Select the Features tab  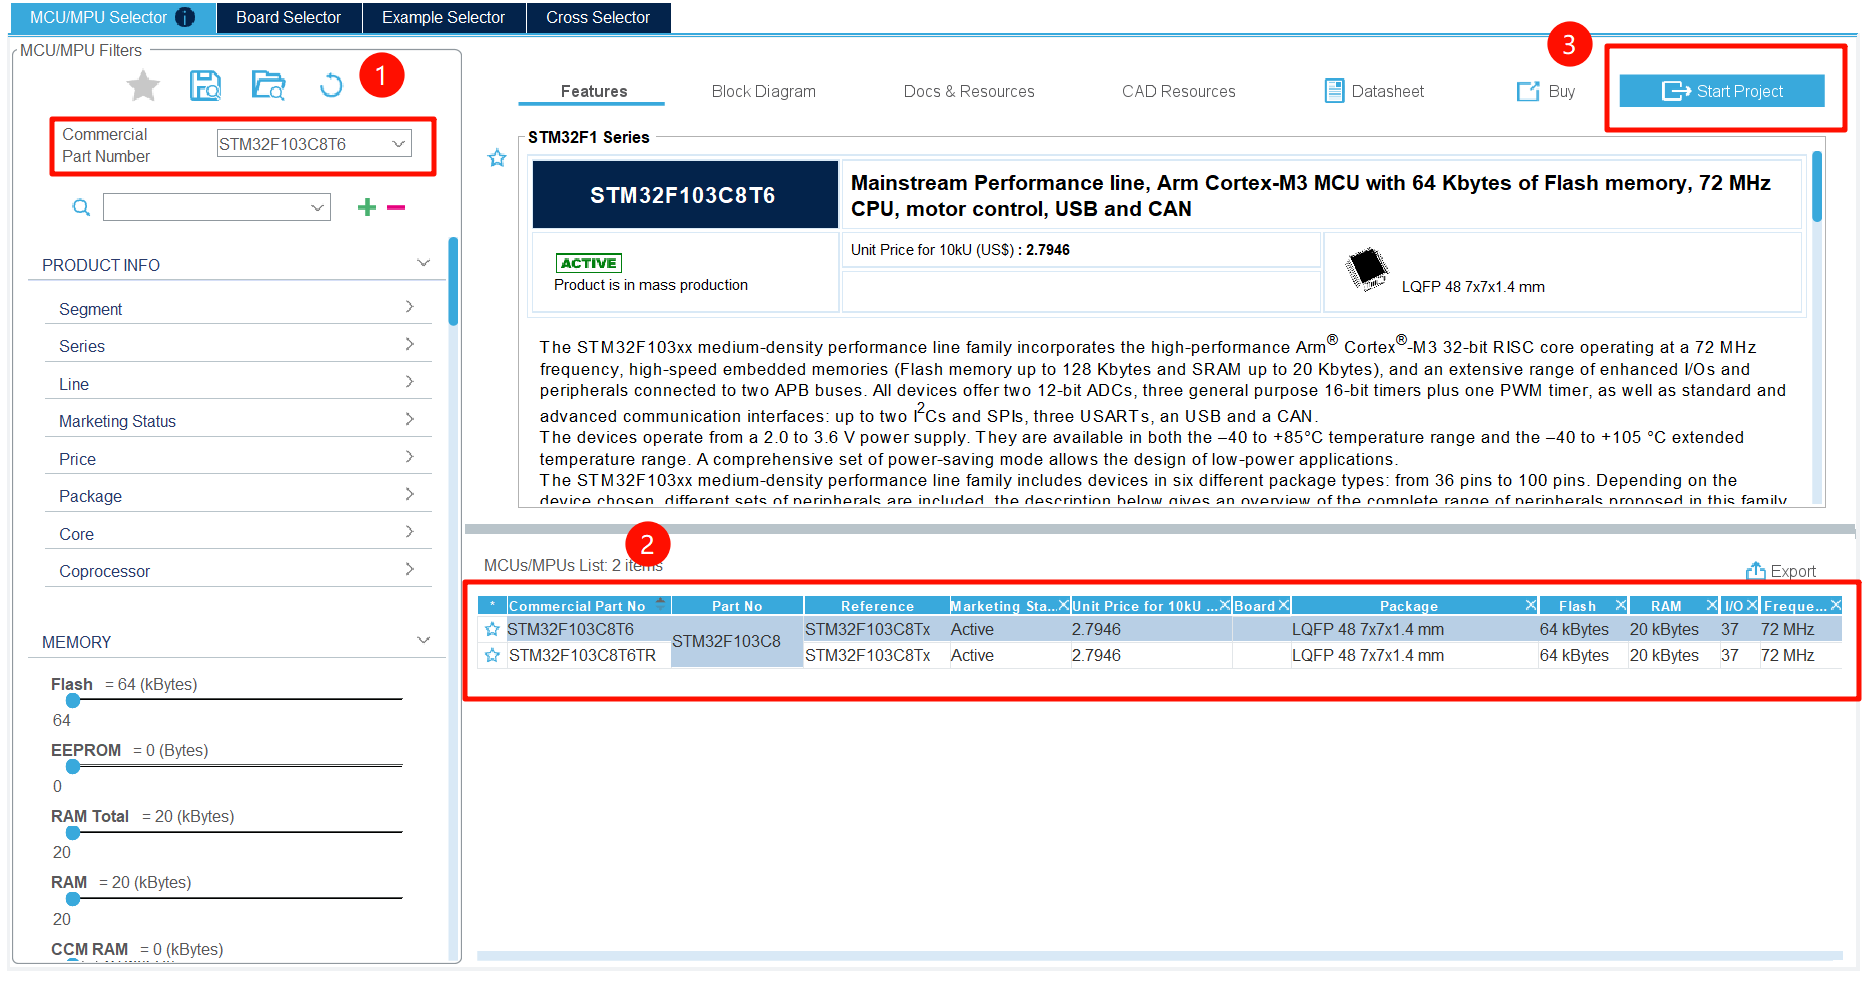(593, 91)
